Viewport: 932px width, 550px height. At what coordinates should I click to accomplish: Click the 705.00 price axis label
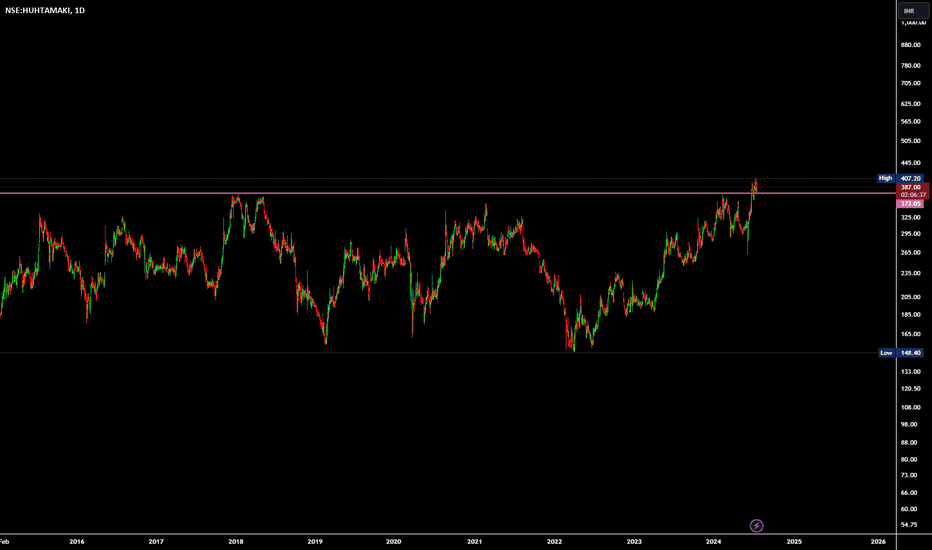coord(911,83)
